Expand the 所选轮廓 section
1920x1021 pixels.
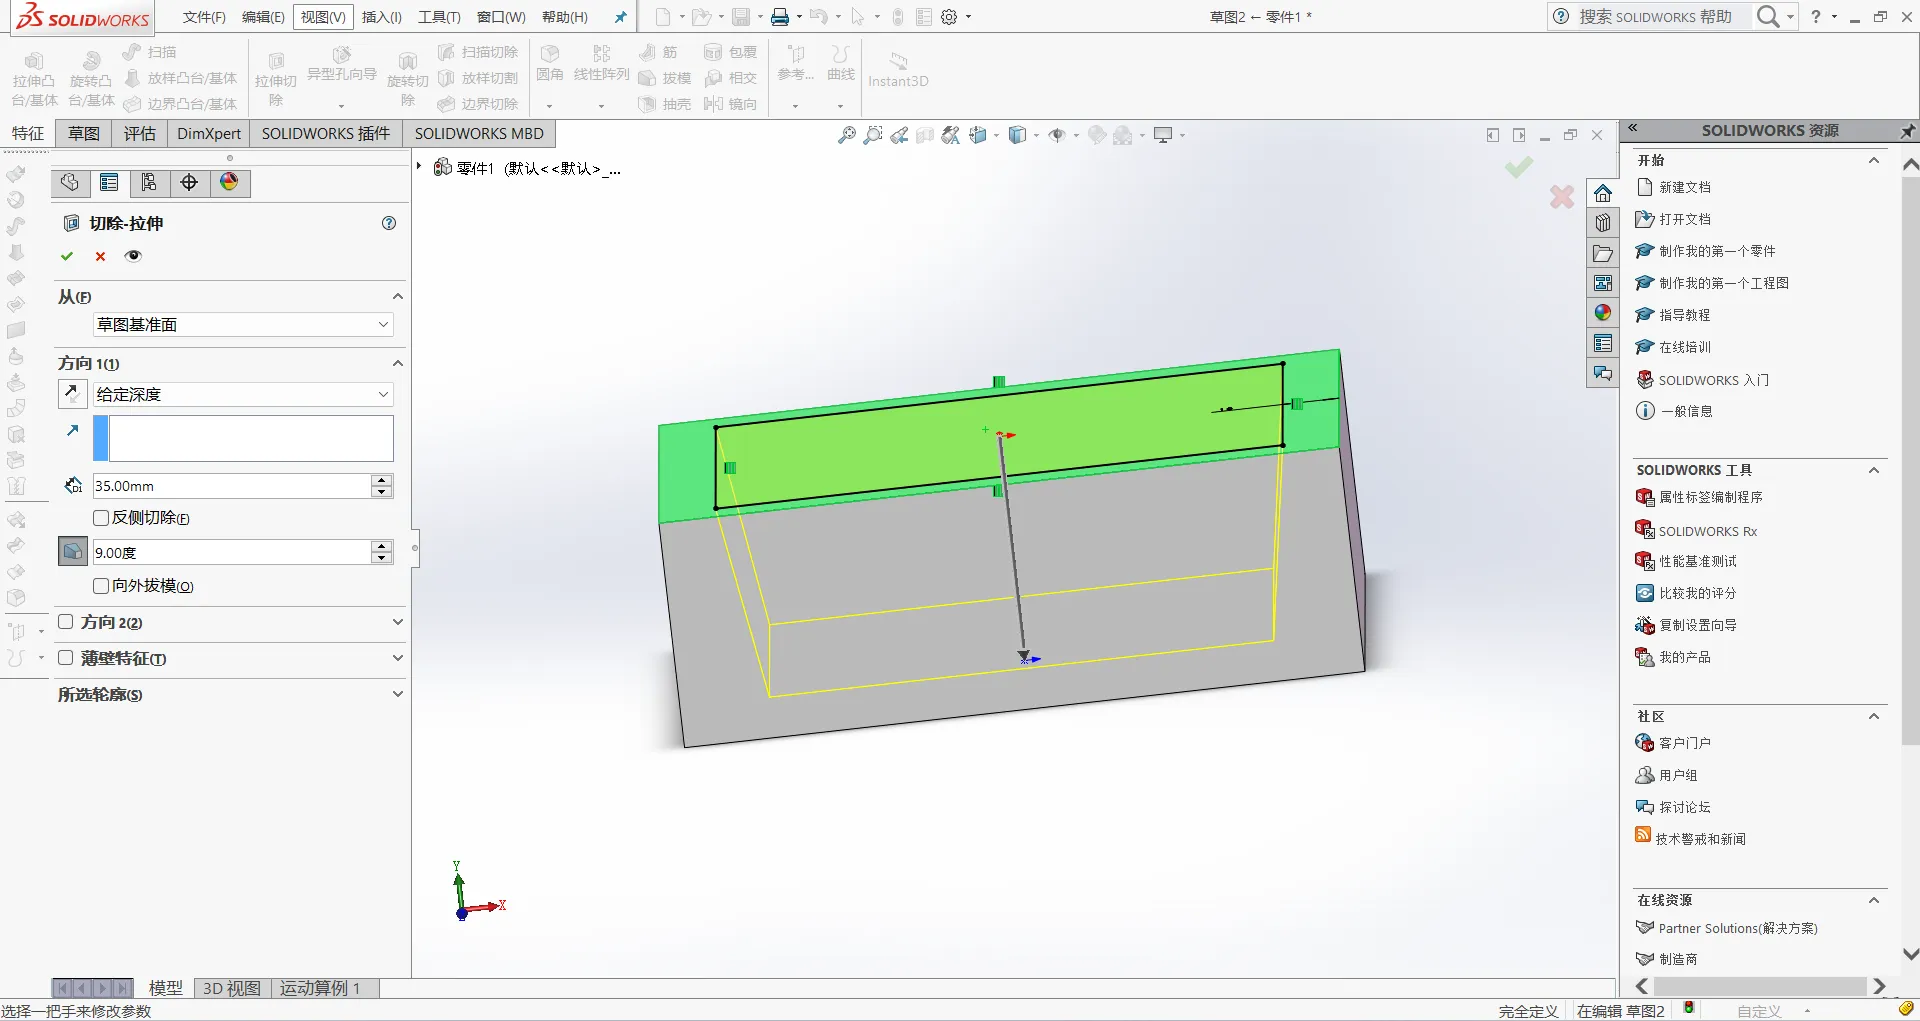[x=230, y=694]
